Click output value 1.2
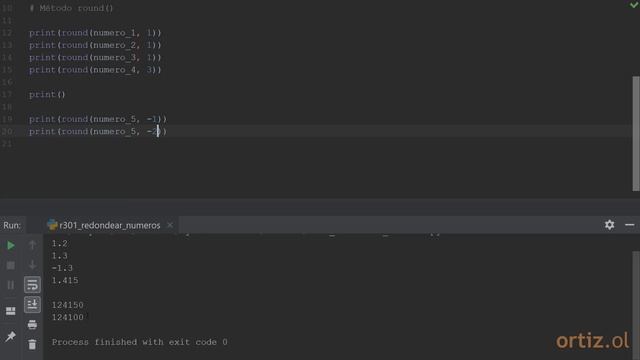 pyautogui.click(x=60, y=244)
